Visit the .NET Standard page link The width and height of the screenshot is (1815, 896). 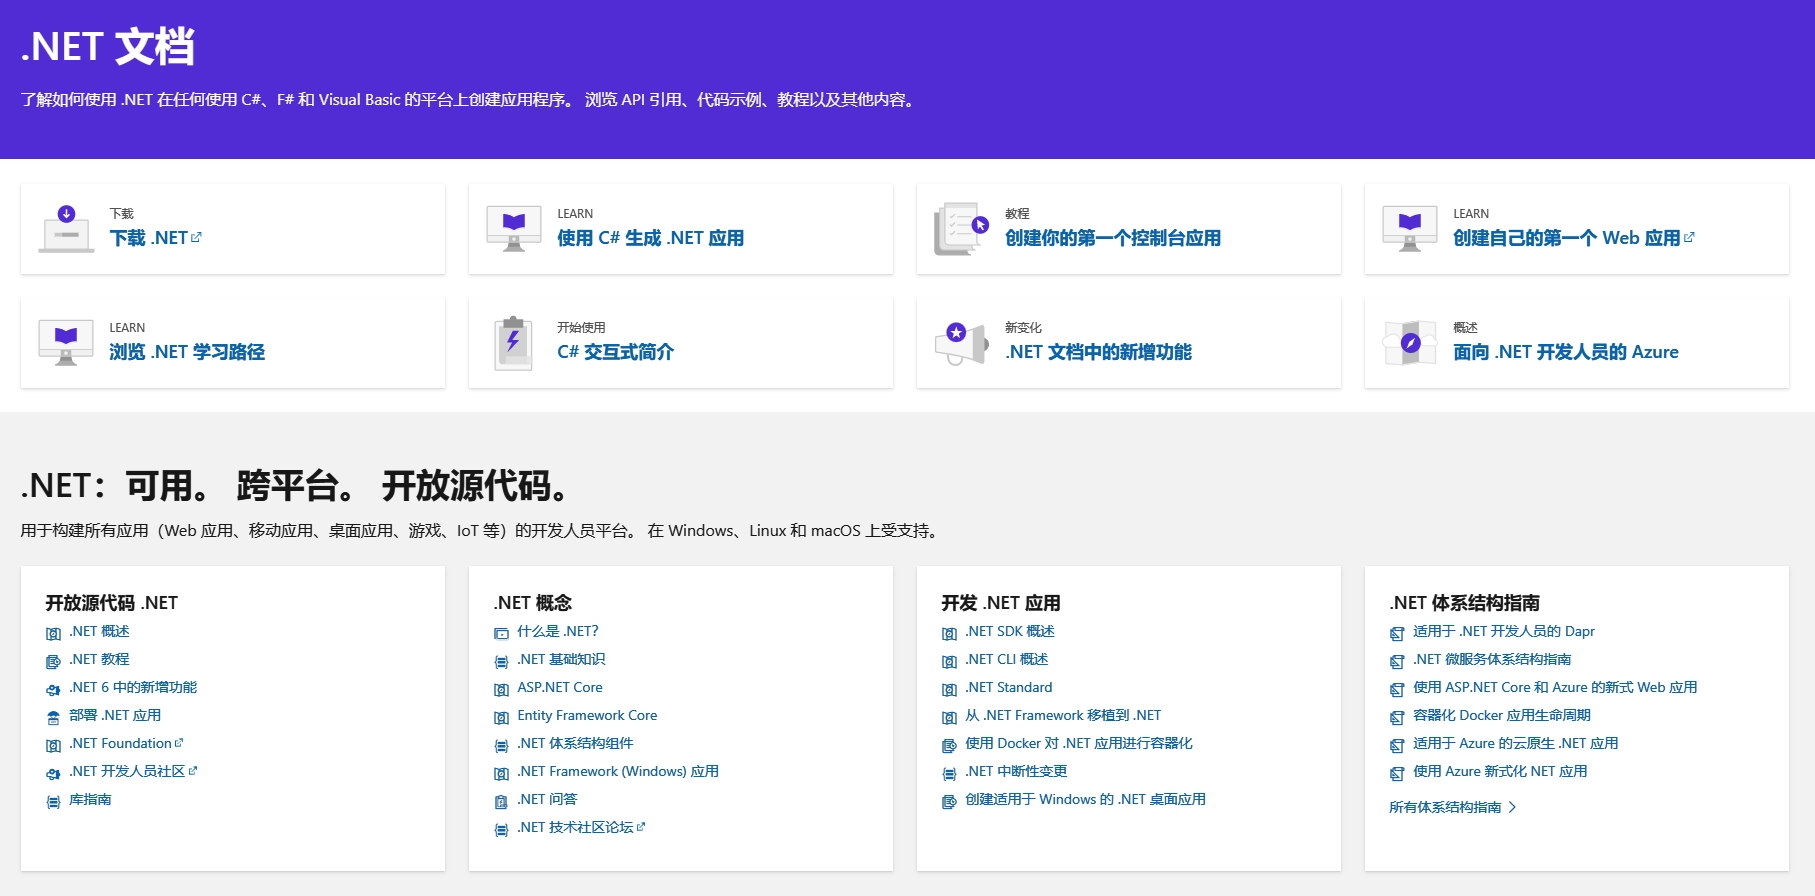[x=1008, y=687]
